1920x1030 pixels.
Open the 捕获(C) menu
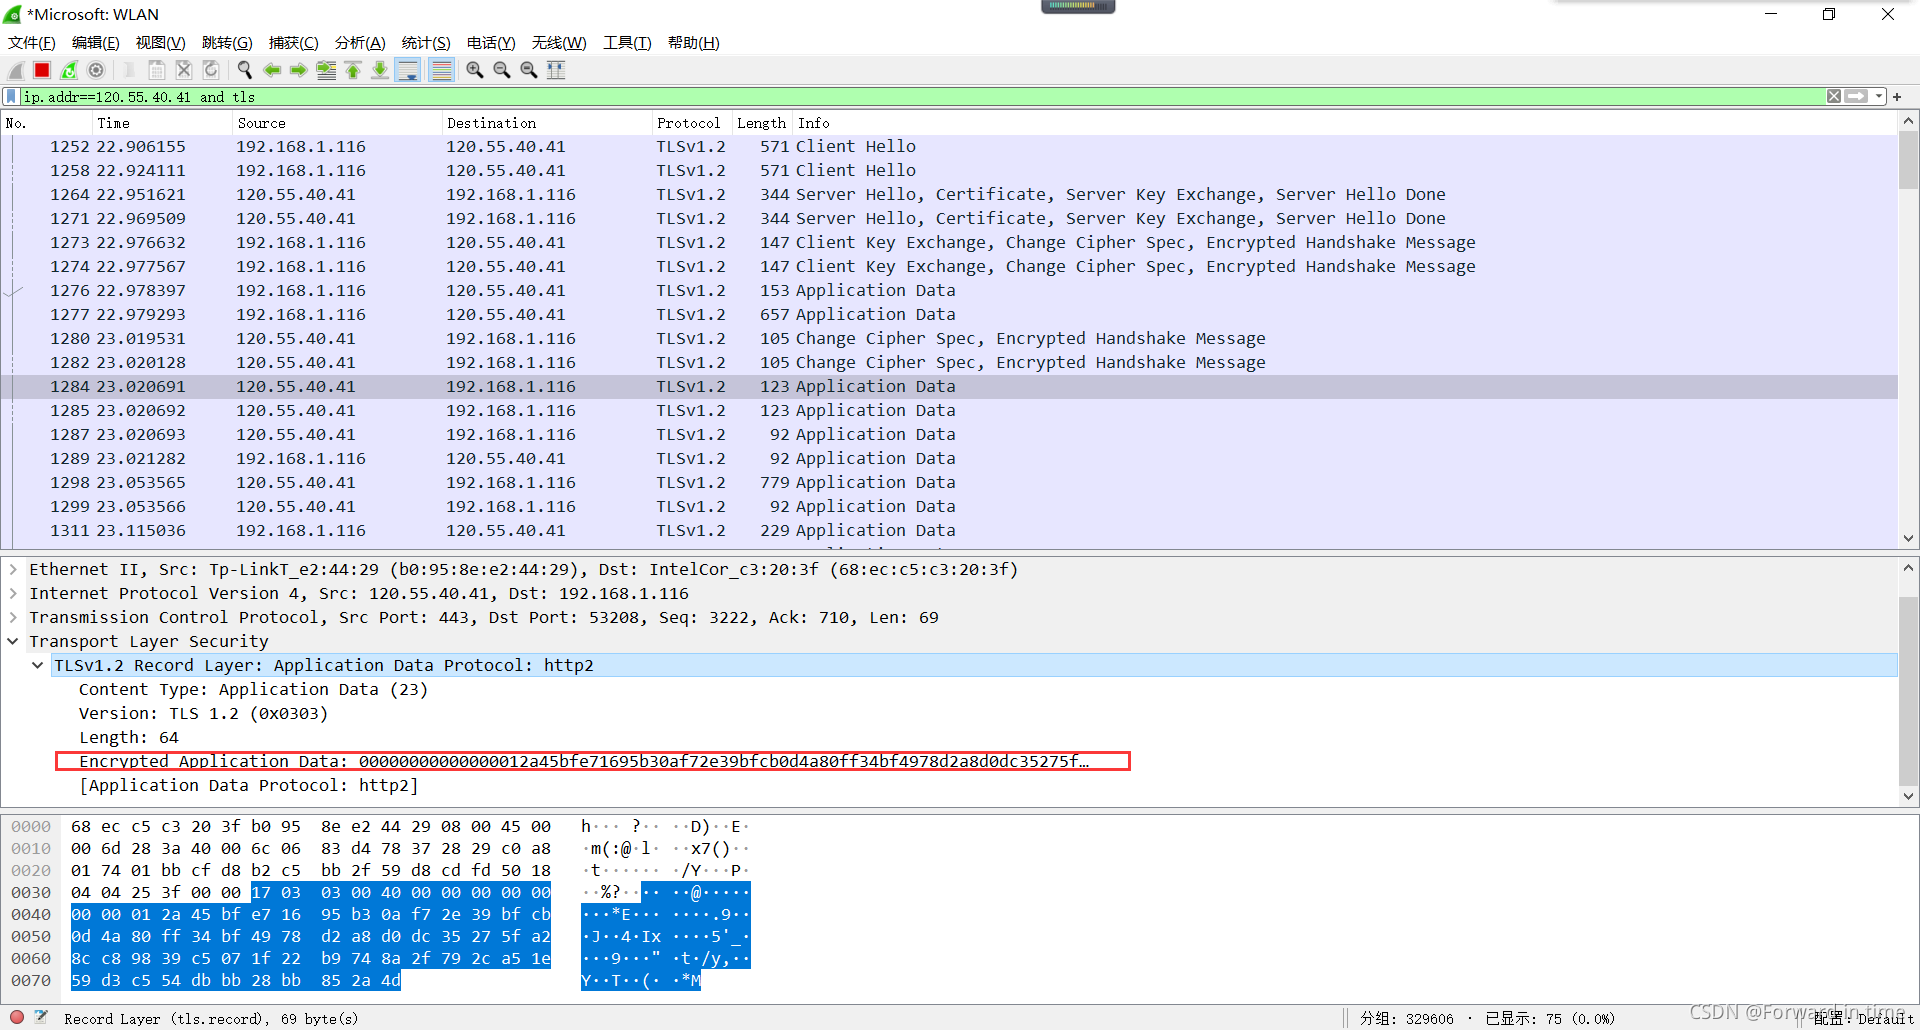[294, 43]
